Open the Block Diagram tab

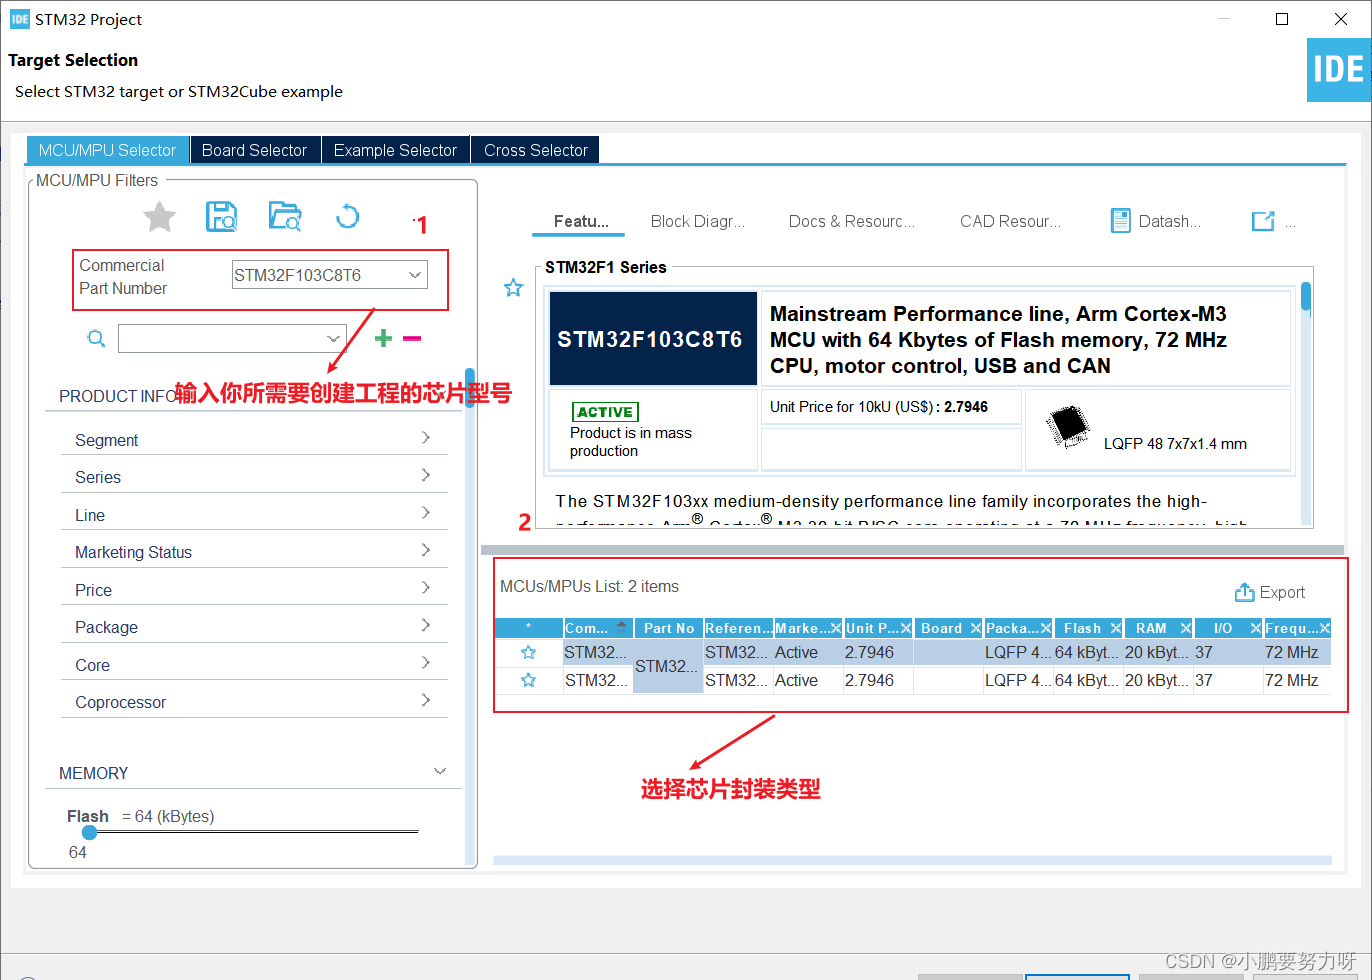697,221
